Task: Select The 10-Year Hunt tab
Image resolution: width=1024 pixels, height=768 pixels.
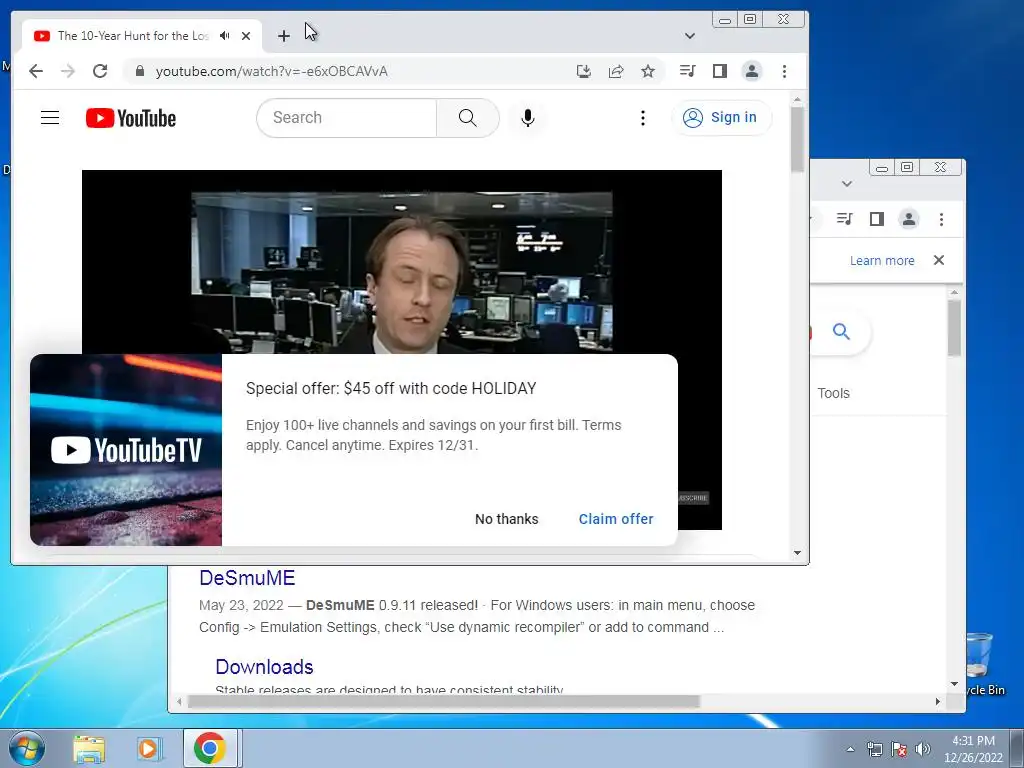Action: (133, 36)
